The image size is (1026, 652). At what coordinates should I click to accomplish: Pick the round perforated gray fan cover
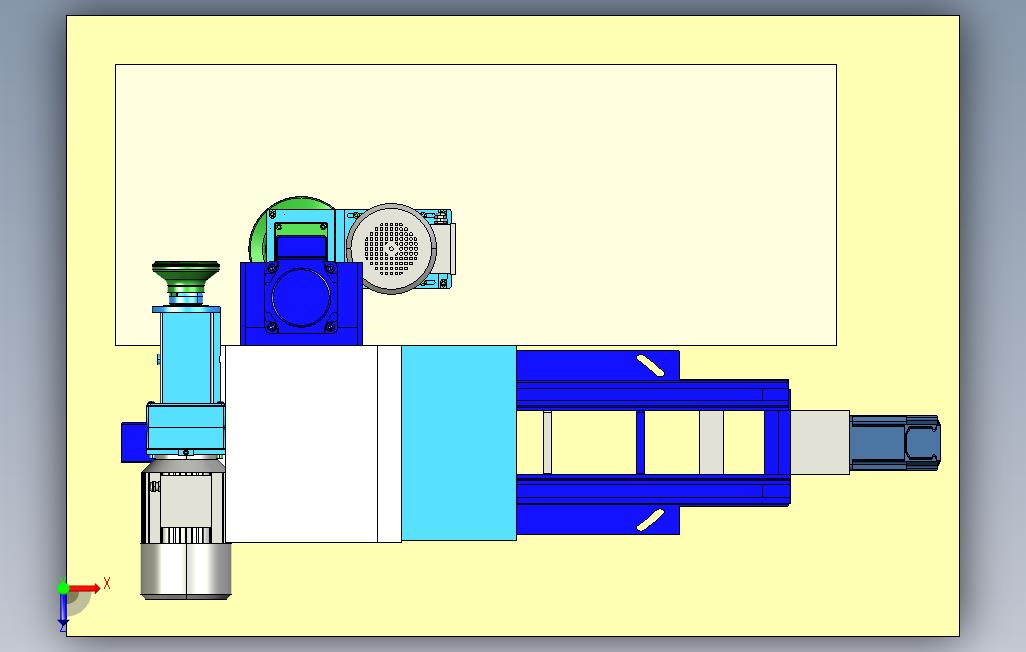click(391, 248)
